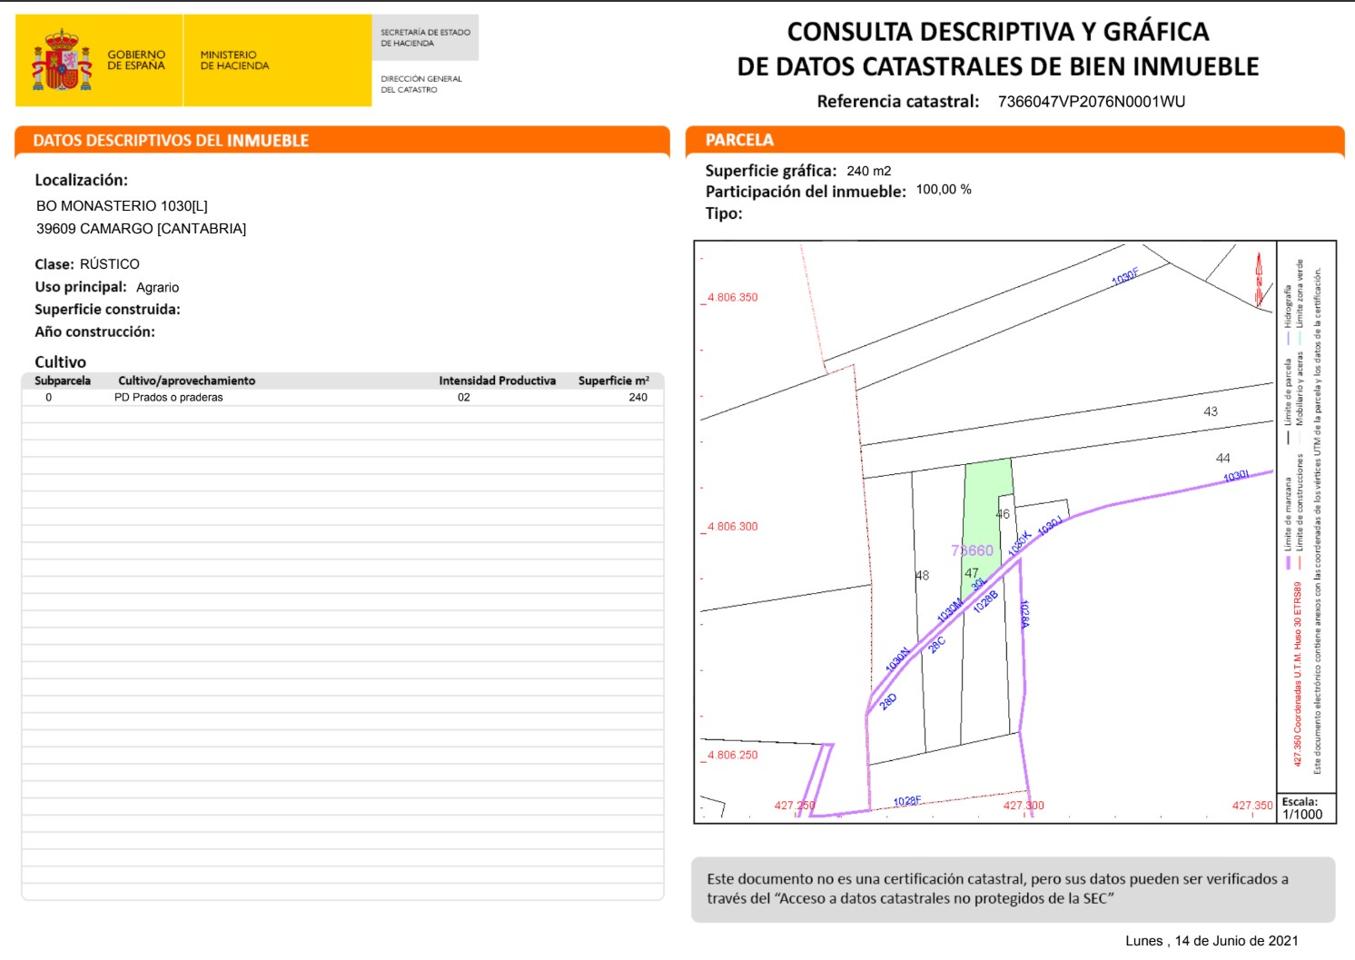Click the north arrow on the map
This screenshot has height=960, width=1355.
coord(1259,279)
